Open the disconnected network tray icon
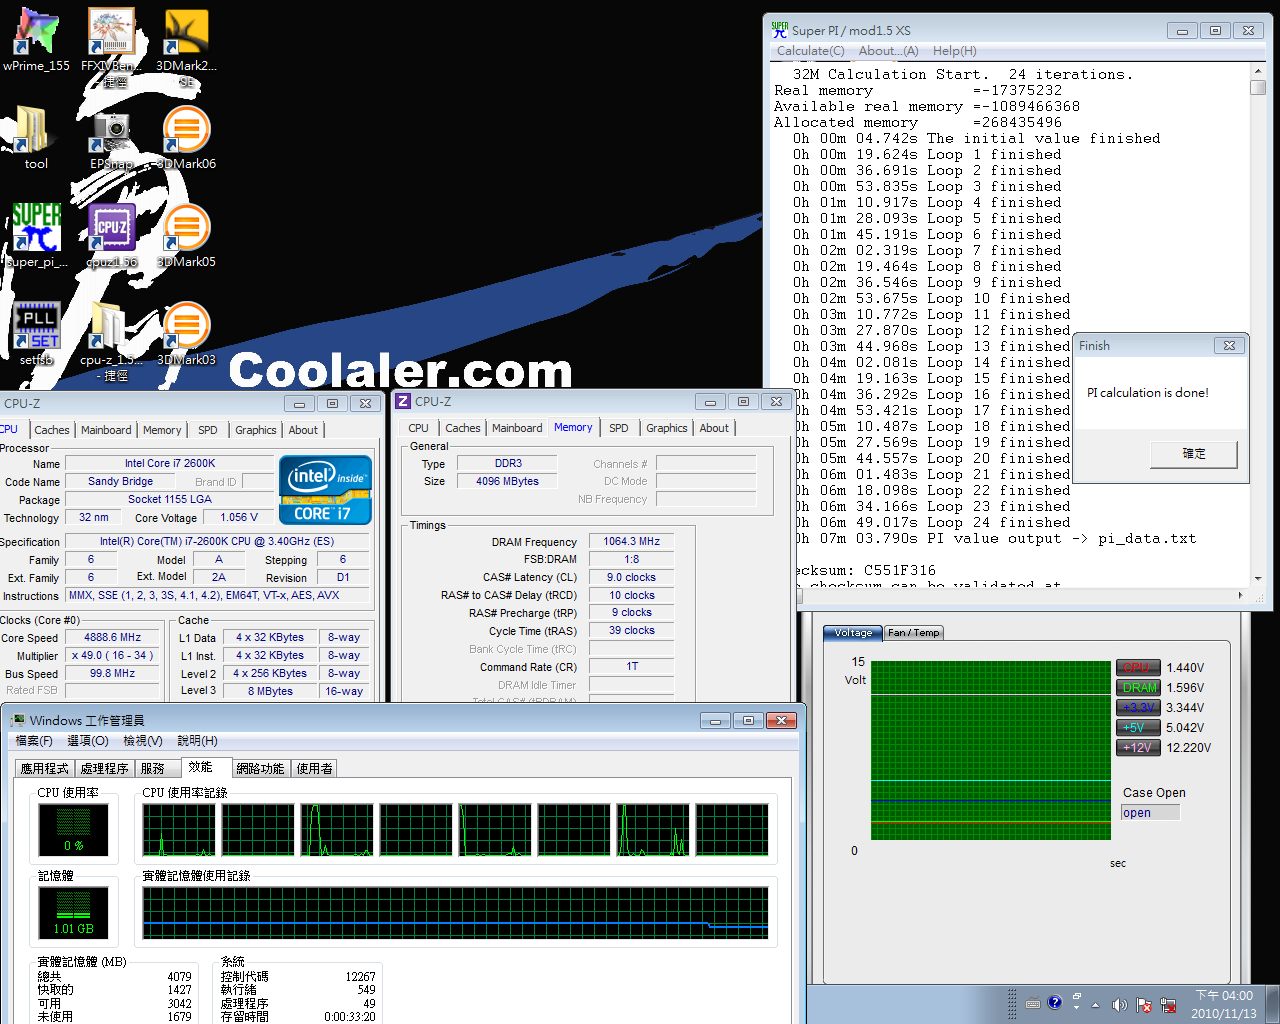 [x=1167, y=1005]
